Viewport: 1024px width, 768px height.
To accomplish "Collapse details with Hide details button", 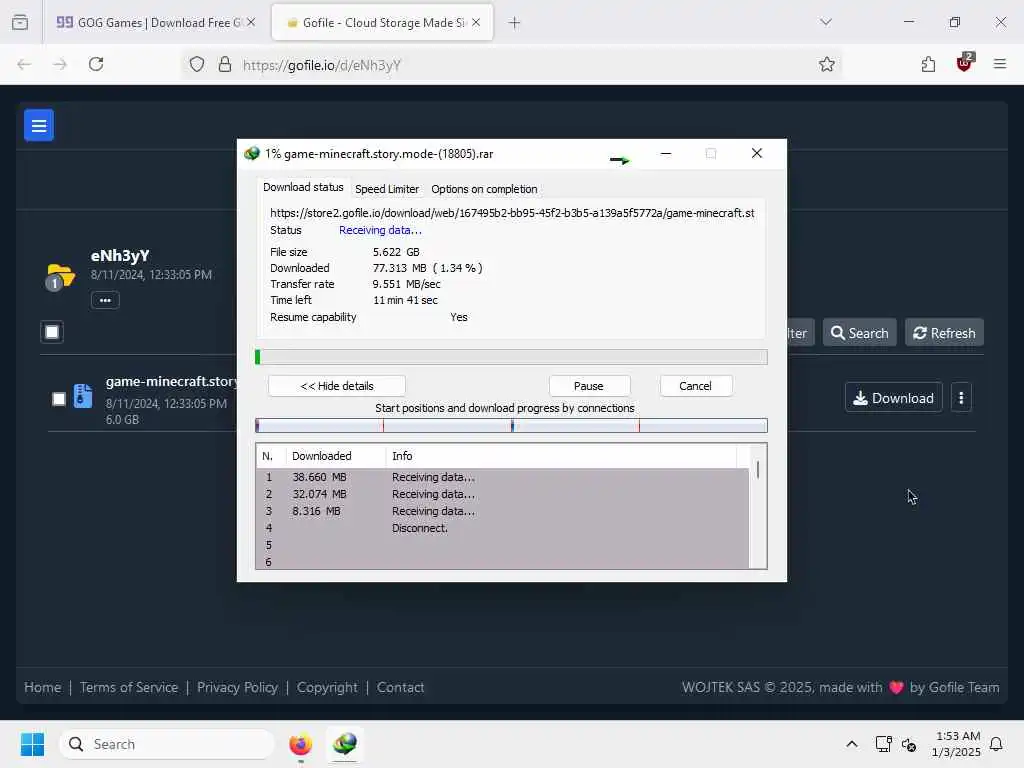I will [337, 386].
